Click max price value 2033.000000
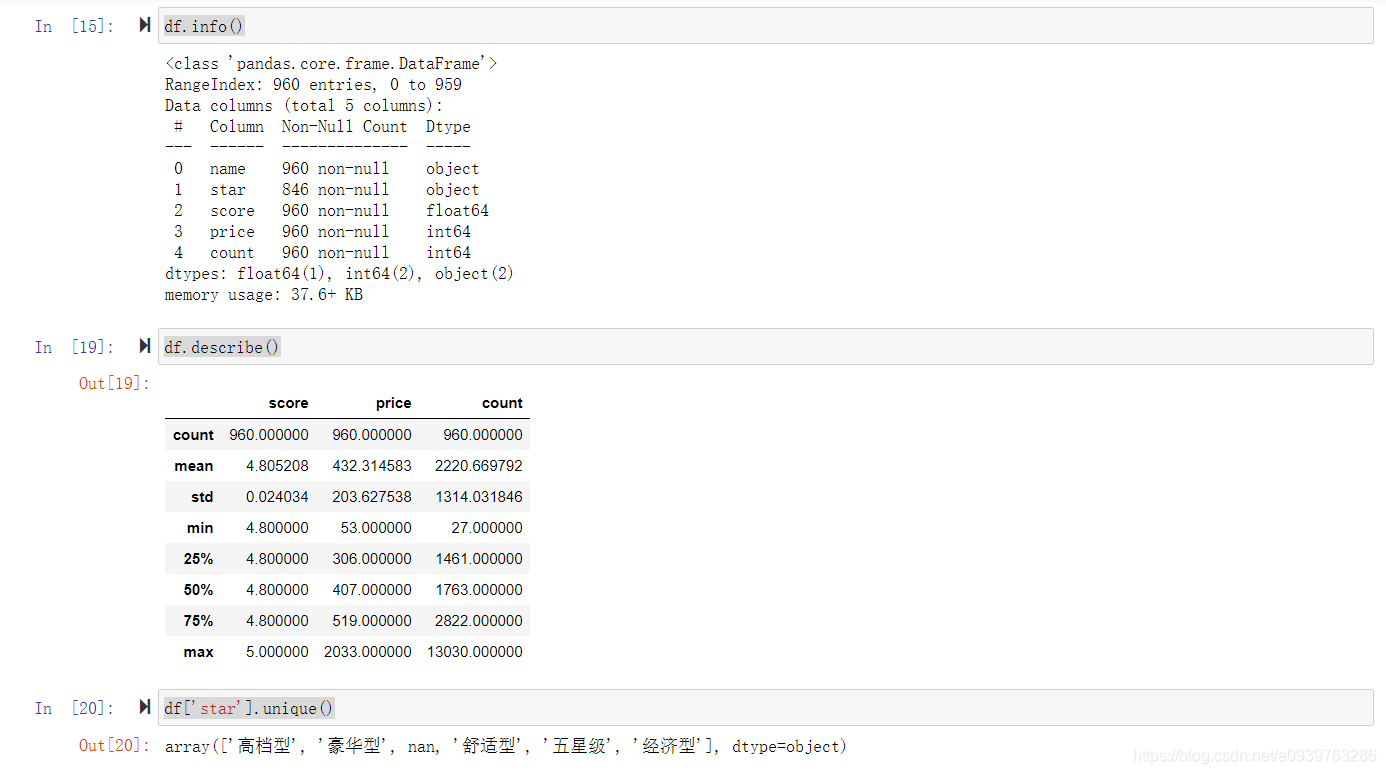1386x774 pixels. [368, 652]
